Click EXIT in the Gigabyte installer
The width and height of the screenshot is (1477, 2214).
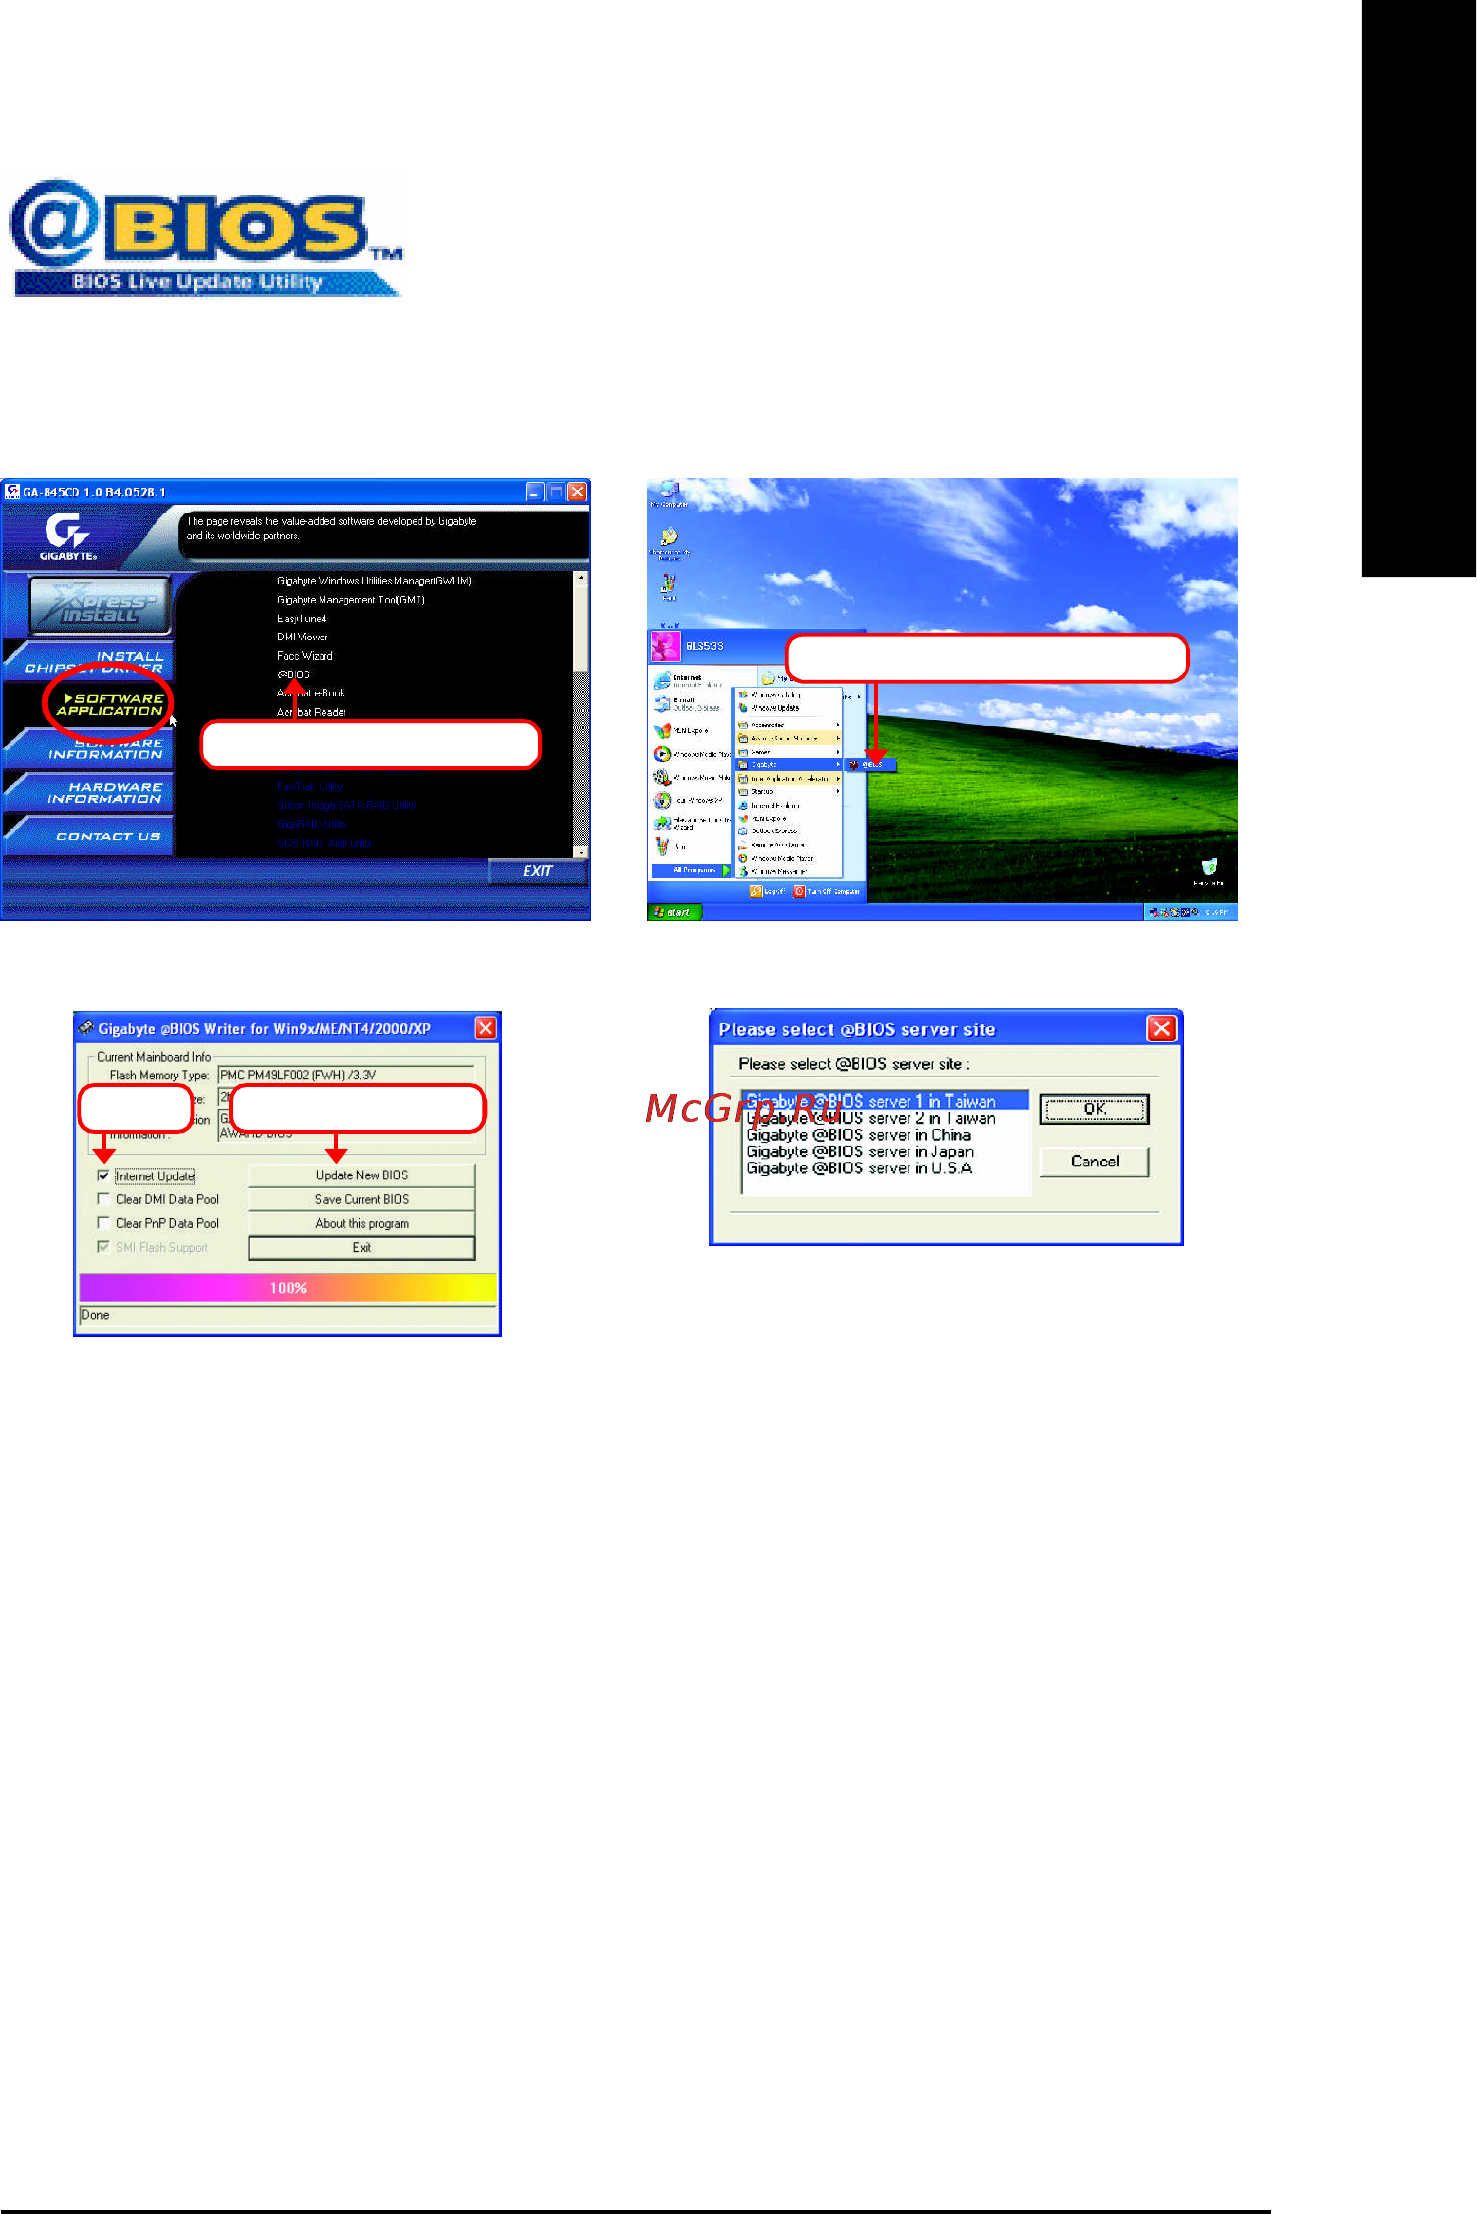(537, 871)
